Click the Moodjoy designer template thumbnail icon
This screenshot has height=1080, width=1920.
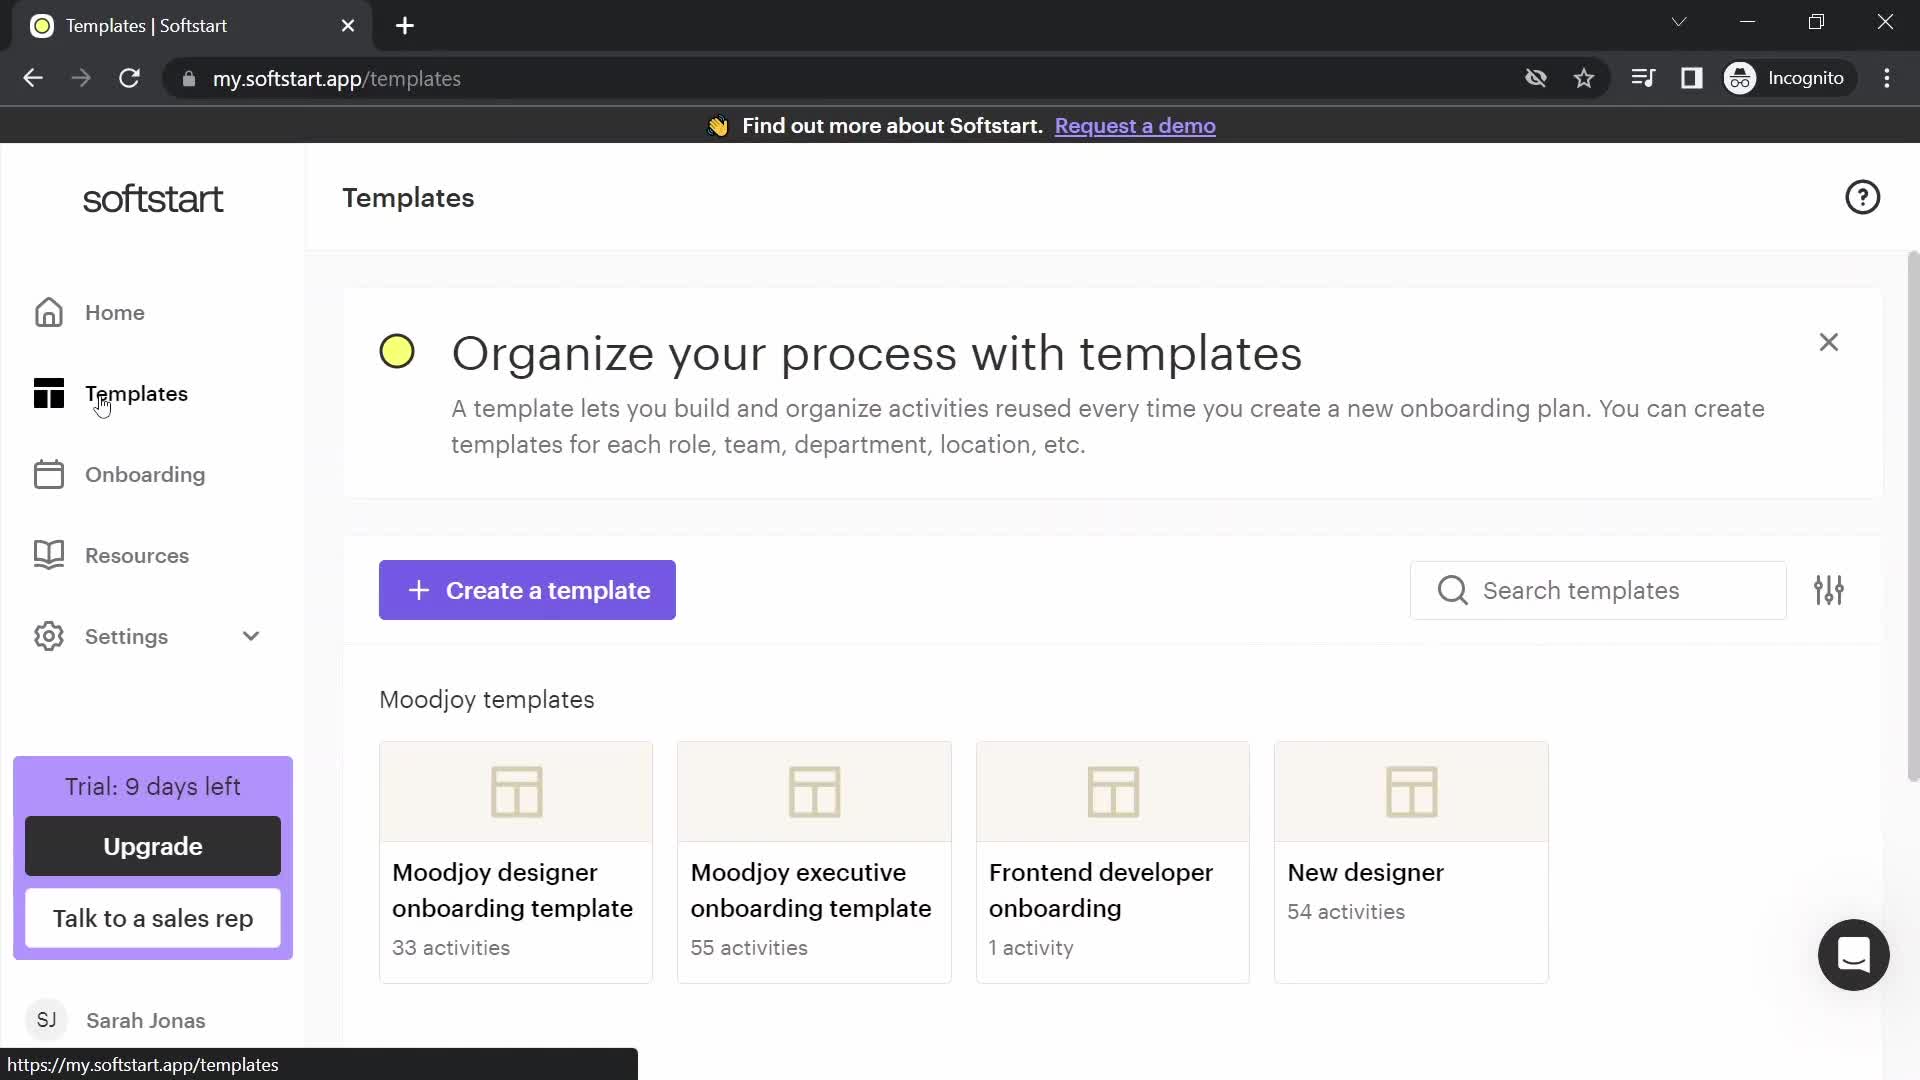pyautogui.click(x=516, y=792)
